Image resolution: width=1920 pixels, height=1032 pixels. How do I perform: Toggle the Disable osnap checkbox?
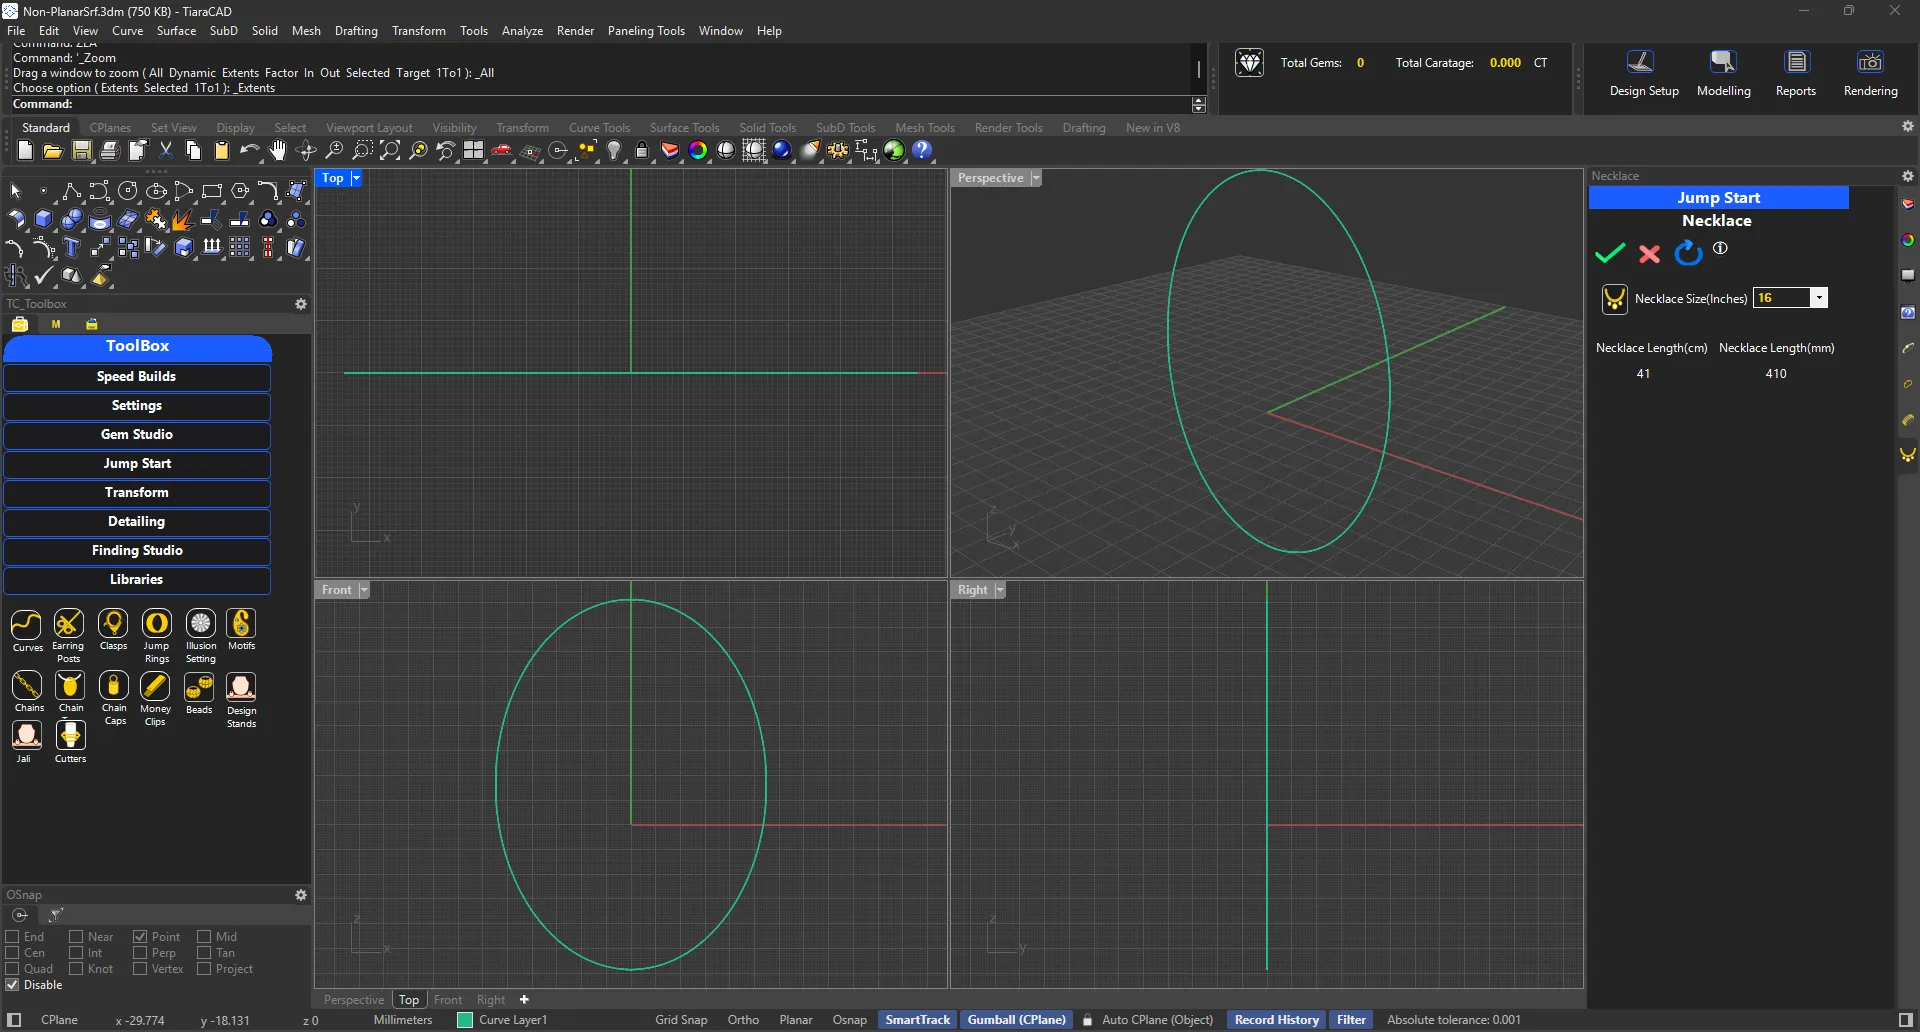pyautogui.click(x=13, y=985)
